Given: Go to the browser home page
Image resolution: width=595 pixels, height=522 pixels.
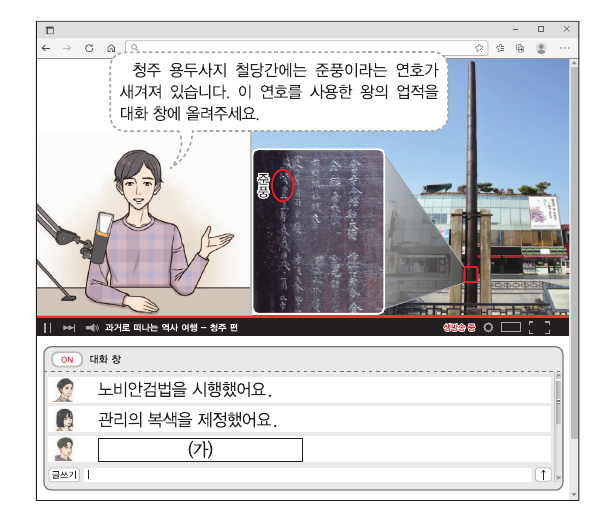Looking at the screenshot, I should (x=111, y=48).
